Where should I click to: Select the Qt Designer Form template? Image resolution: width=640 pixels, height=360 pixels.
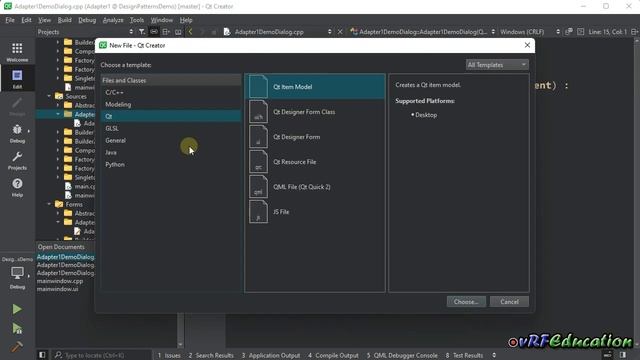315,137
